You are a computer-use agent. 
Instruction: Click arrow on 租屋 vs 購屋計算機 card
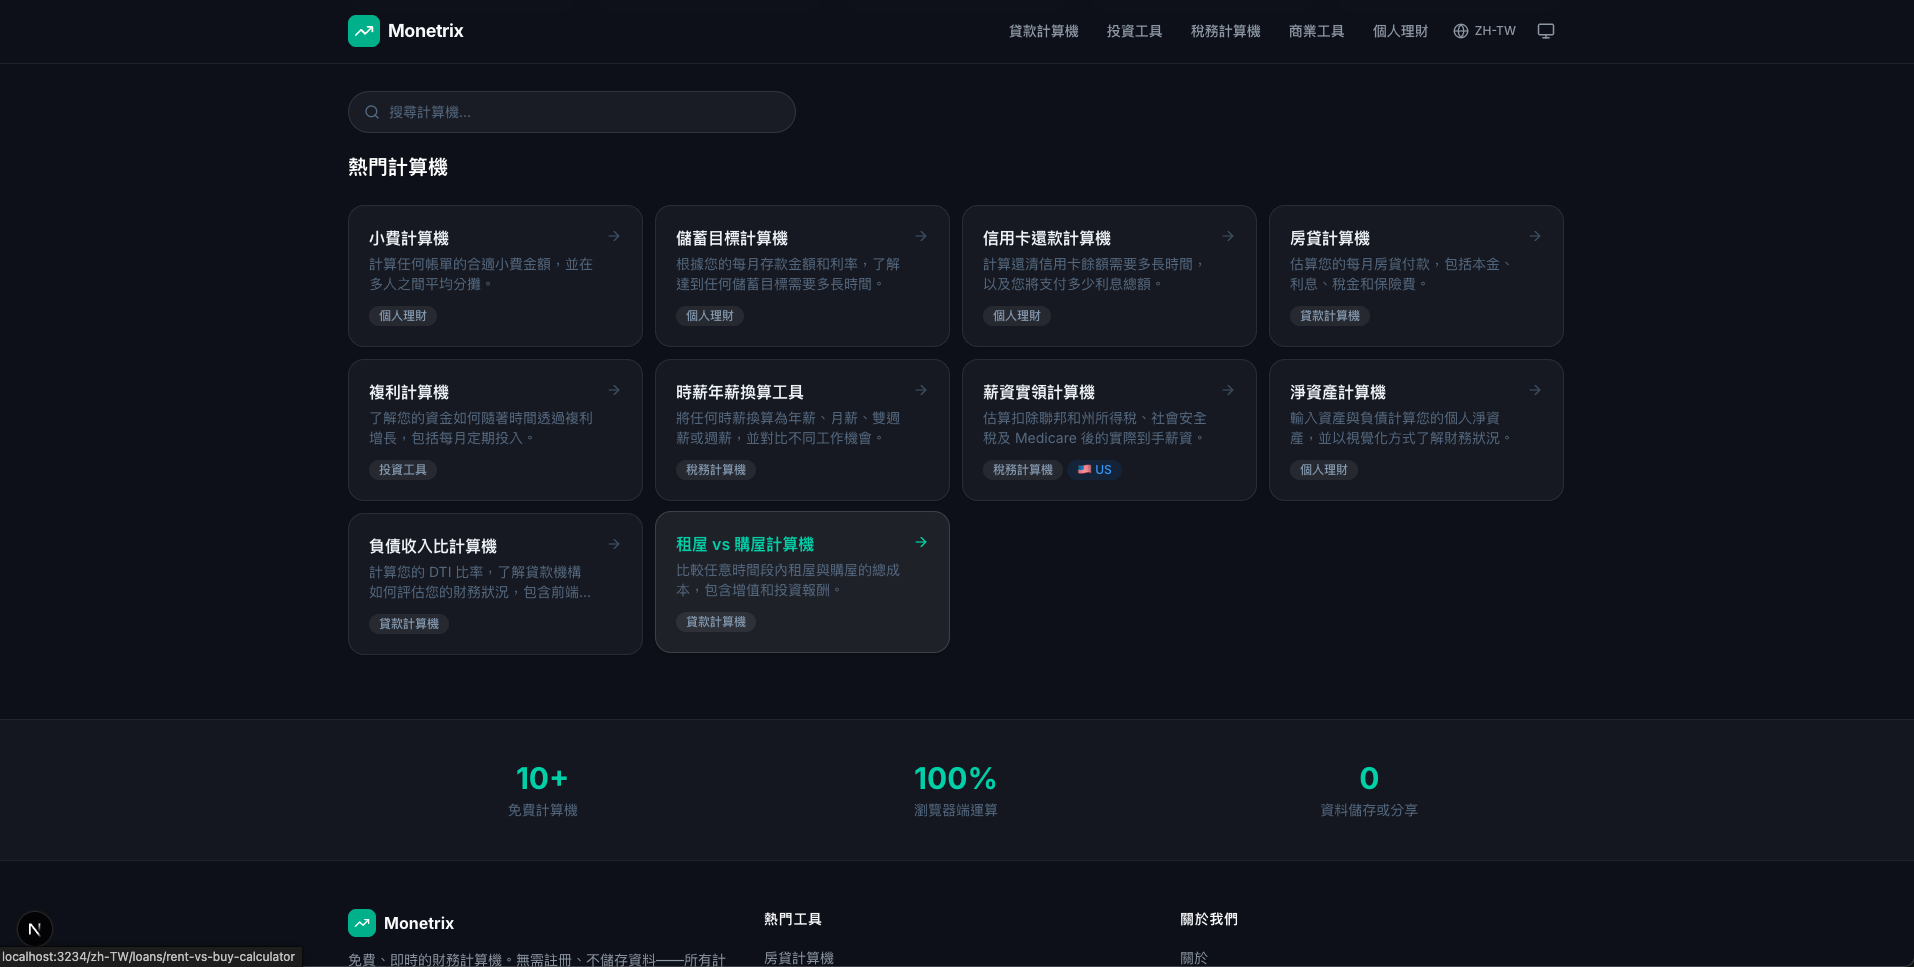click(921, 542)
